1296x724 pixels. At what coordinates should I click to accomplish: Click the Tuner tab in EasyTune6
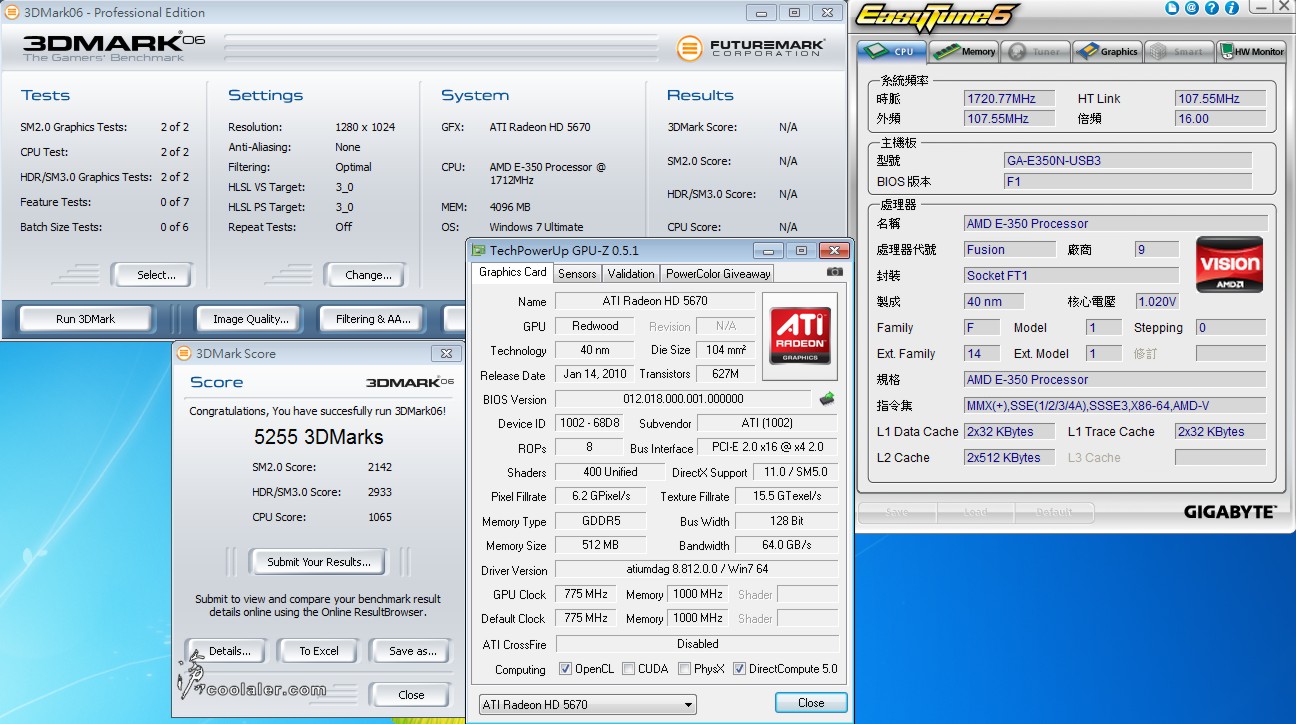click(x=1036, y=51)
